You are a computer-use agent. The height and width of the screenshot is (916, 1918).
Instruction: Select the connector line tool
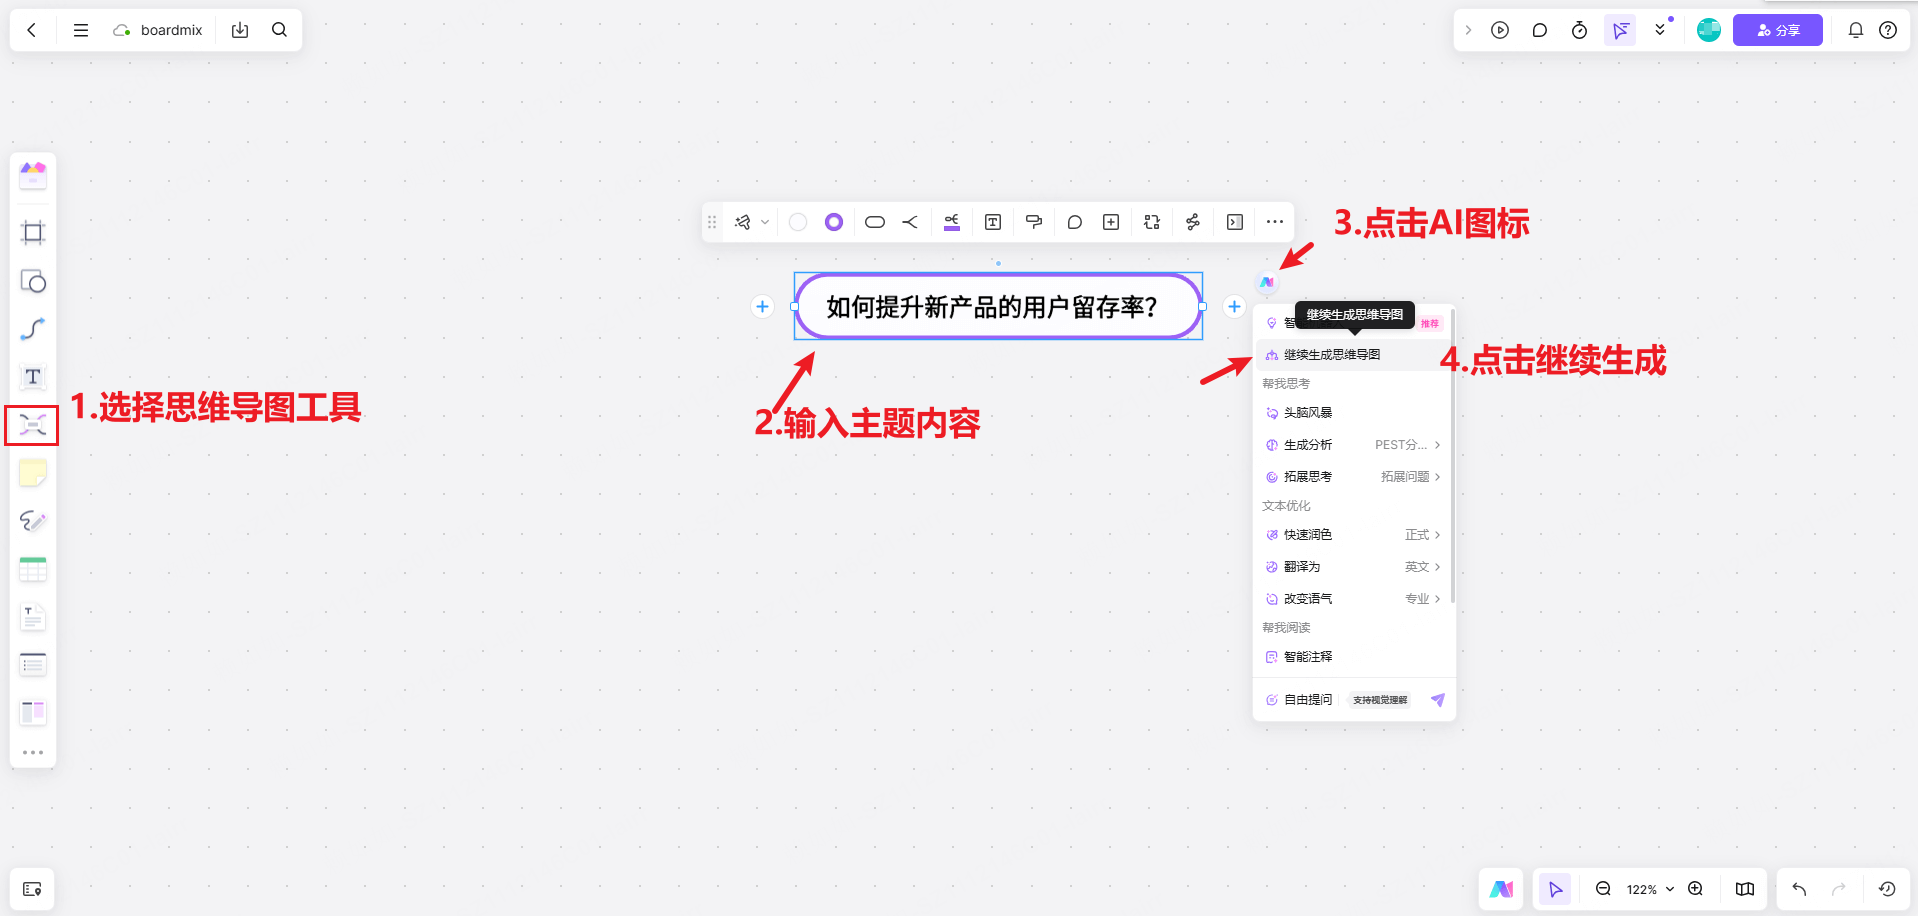coord(33,329)
